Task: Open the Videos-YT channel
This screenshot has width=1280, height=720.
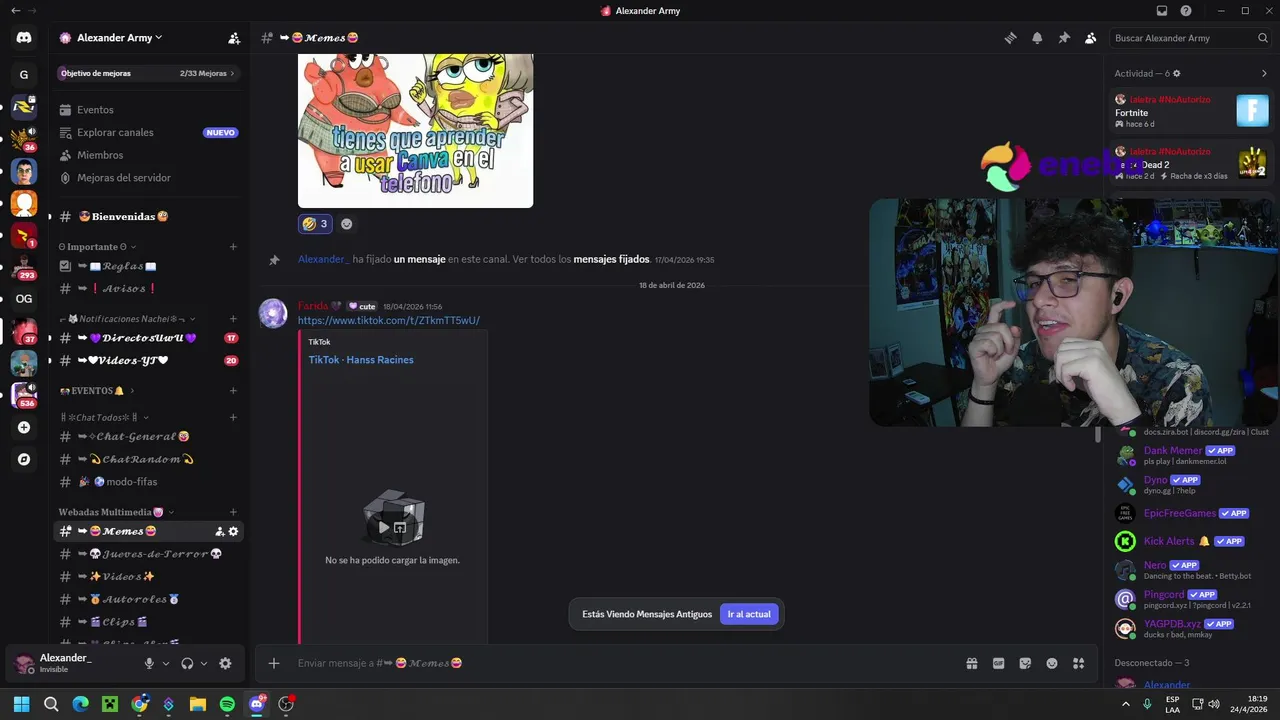Action: click(x=147, y=361)
